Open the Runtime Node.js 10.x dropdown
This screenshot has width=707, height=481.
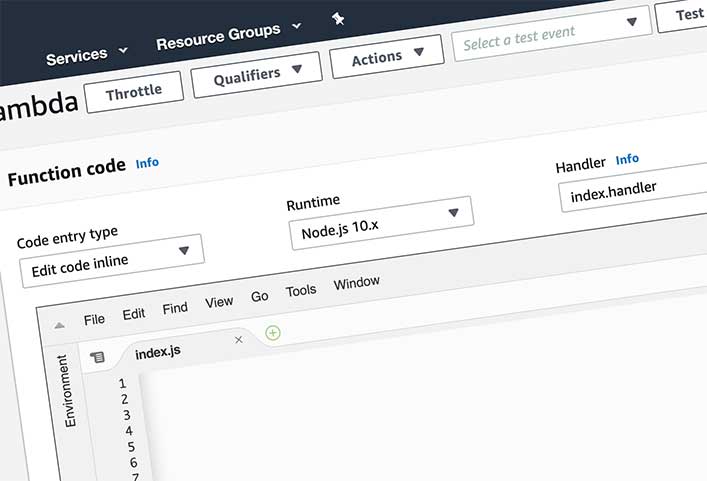click(x=381, y=223)
